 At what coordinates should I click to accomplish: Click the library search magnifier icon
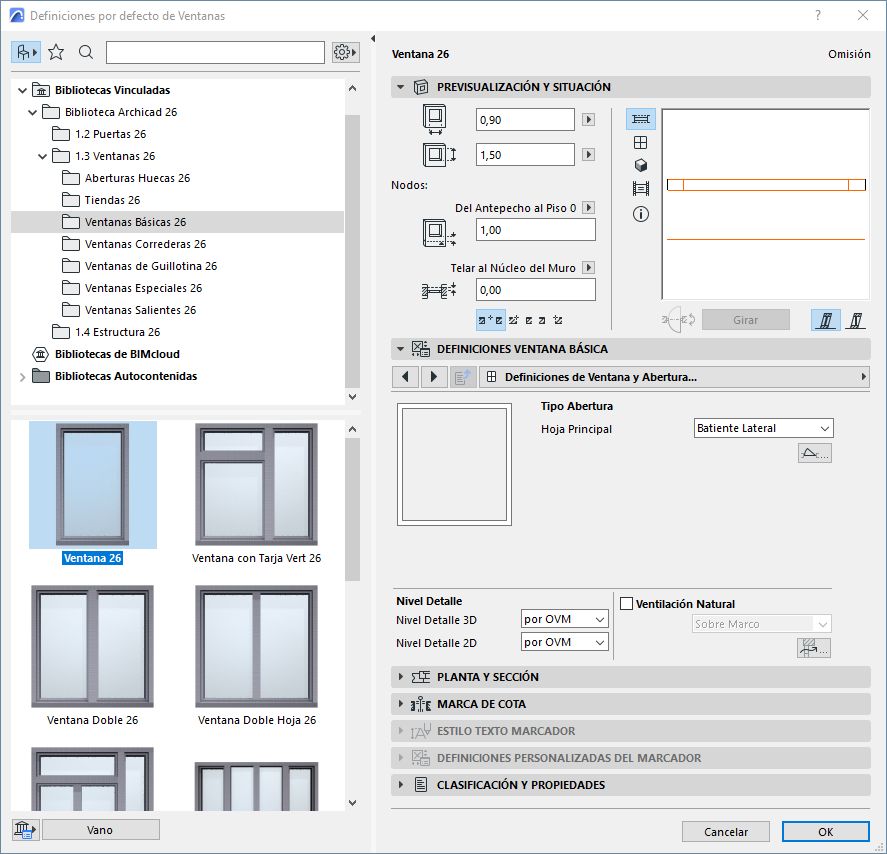click(86, 52)
